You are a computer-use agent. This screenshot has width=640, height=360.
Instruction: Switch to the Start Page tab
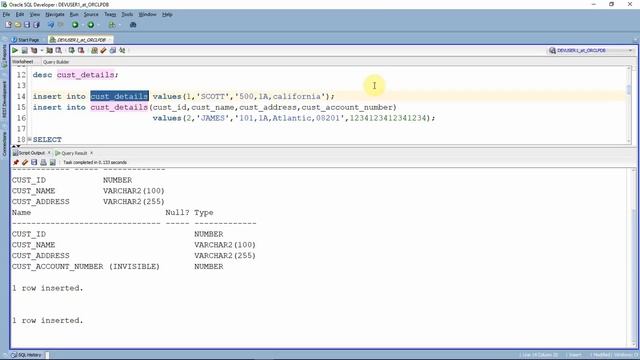26,40
